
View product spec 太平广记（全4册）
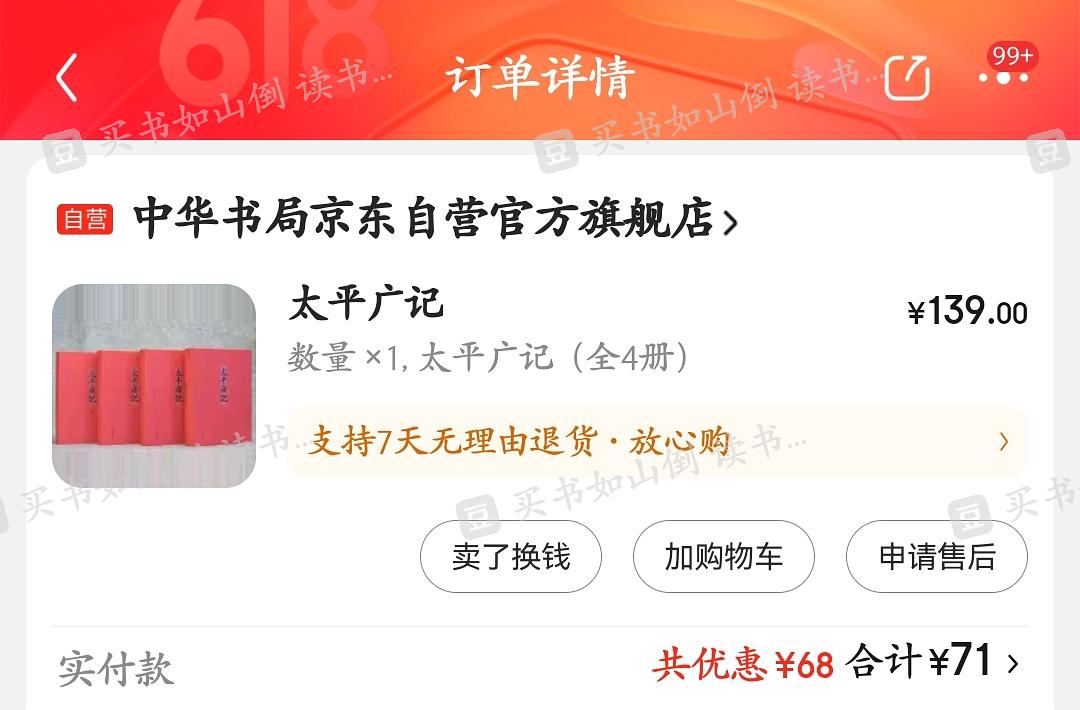pyautogui.click(x=554, y=357)
